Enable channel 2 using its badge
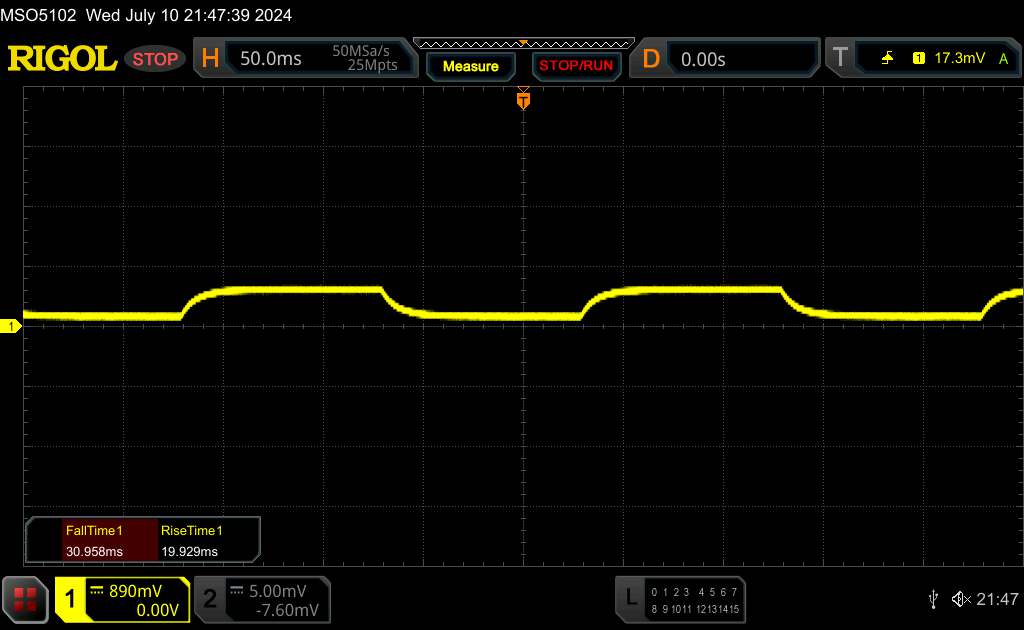Viewport: 1024px width, 630px height. [210, 599]
